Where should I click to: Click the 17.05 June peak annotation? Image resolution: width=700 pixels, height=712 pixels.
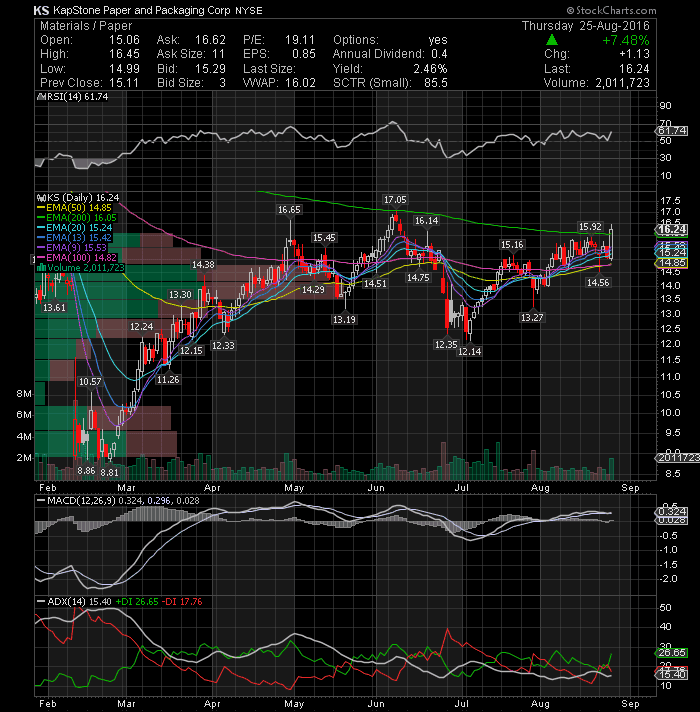[x=395, y=200]
